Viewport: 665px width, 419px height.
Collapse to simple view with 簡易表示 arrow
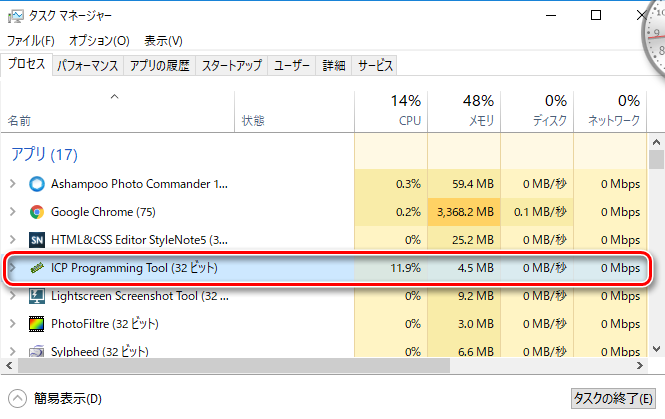(x=17, y=398)
